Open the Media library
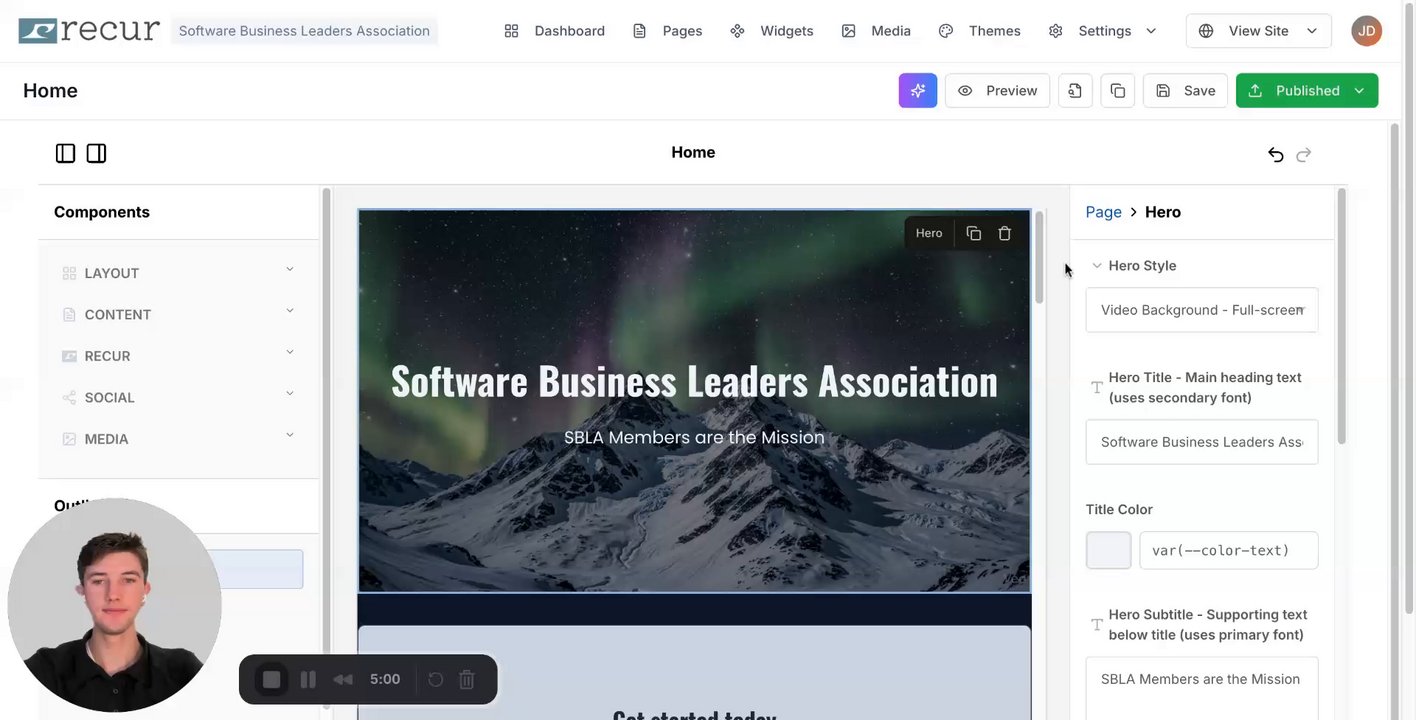 (876, 31)
